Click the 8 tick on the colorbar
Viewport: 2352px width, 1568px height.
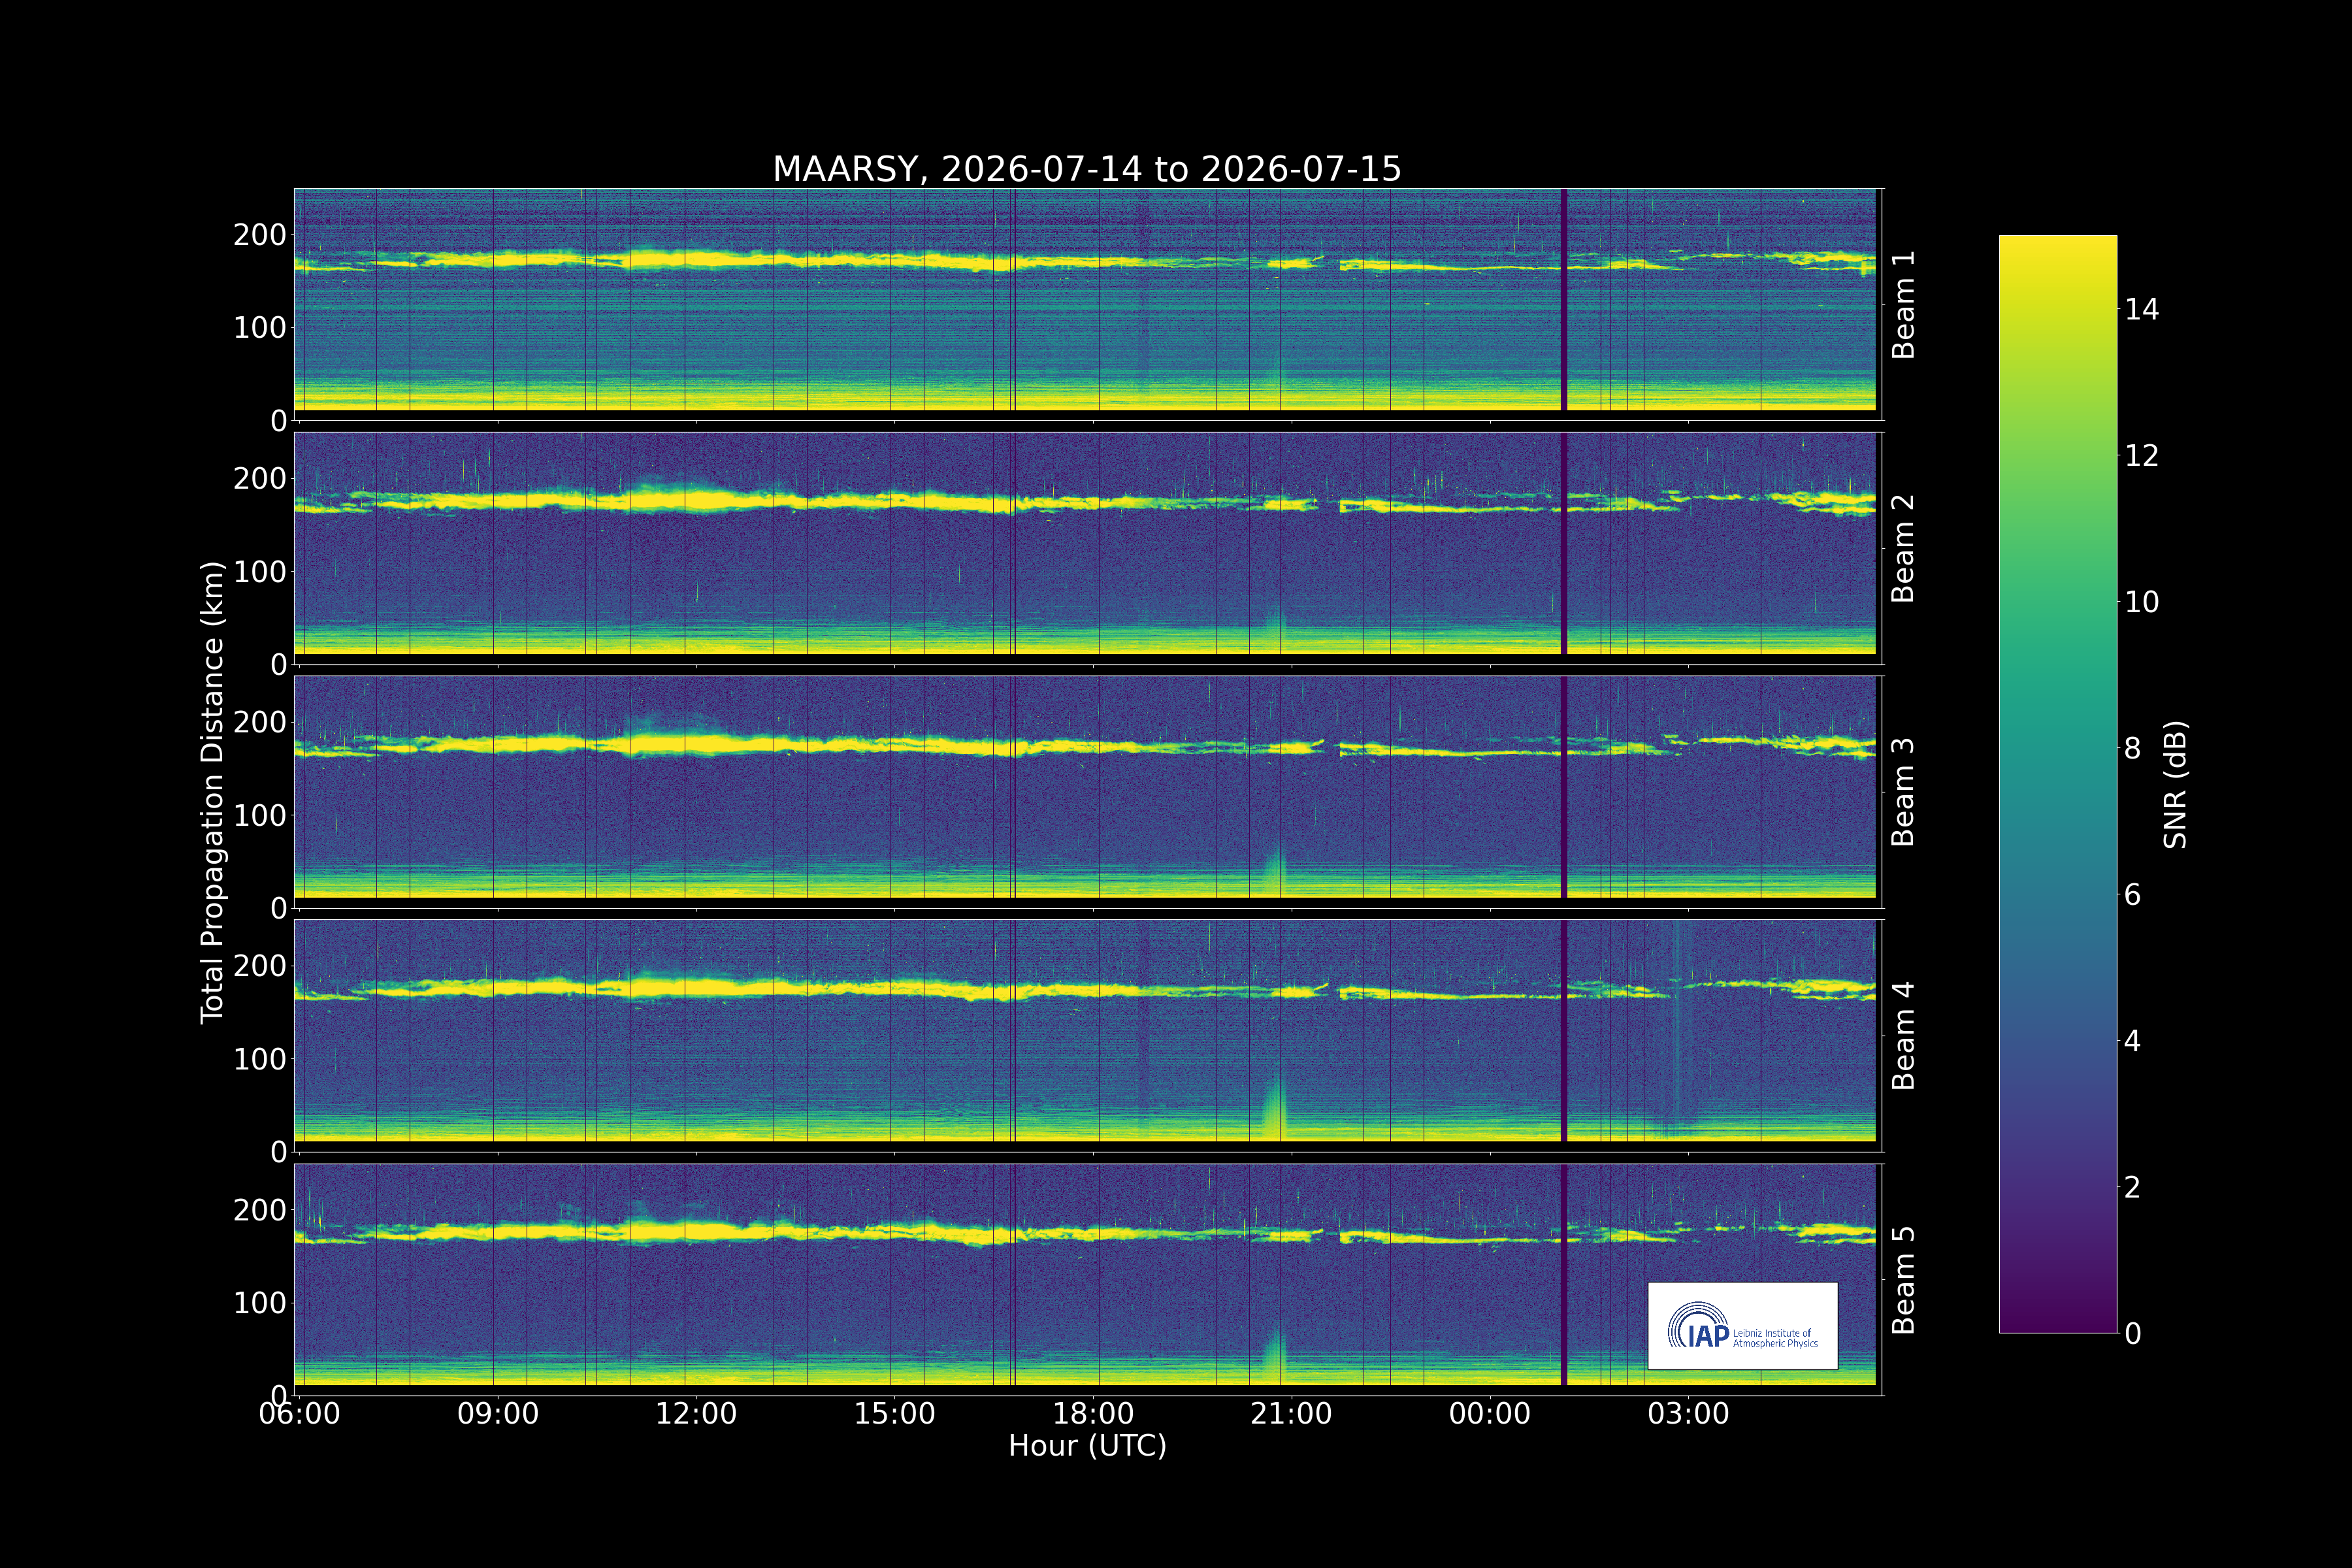coord(2132,748)
